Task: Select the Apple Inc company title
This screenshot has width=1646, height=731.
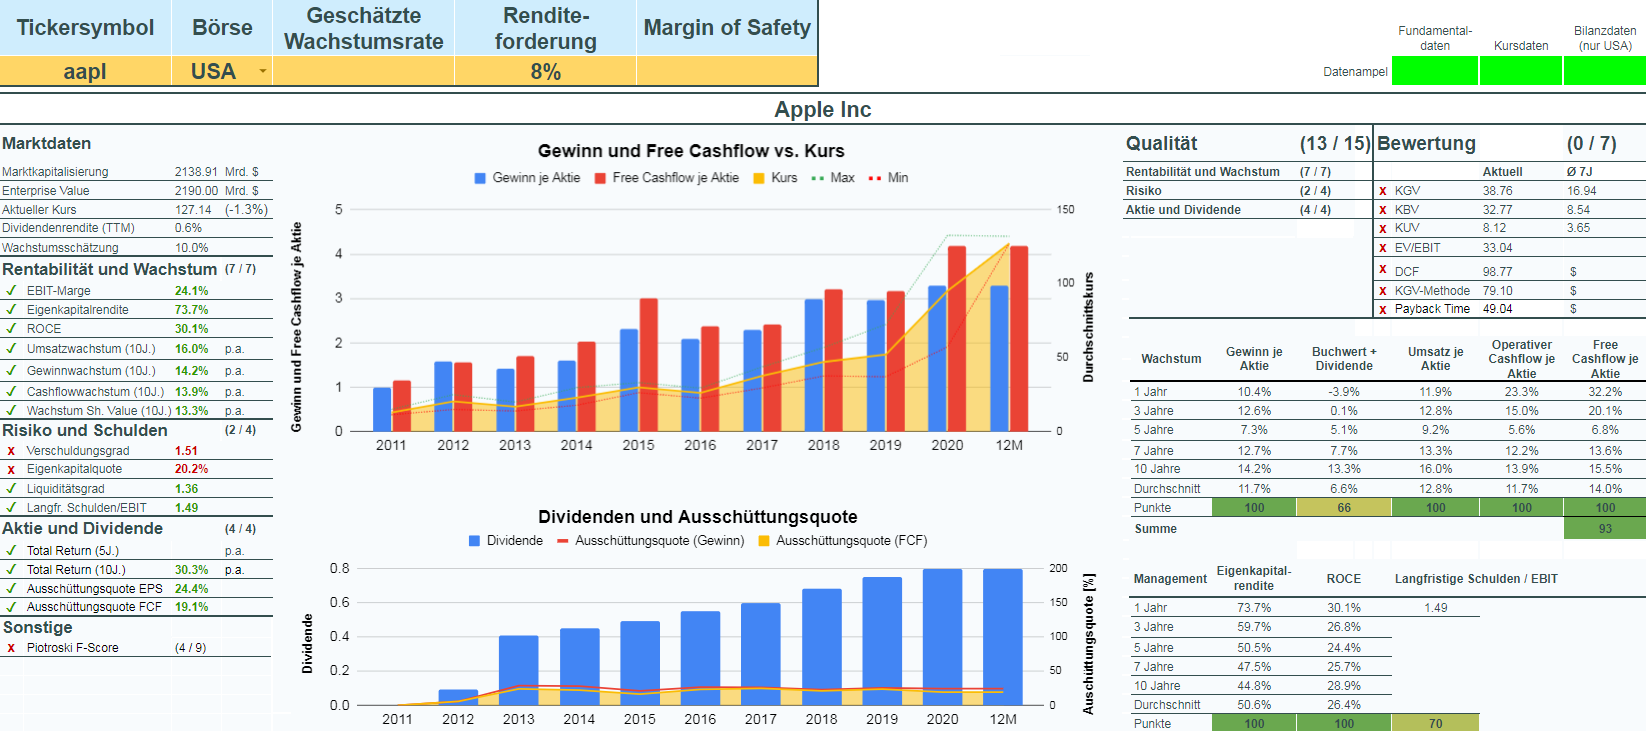Action: click(x=823, y=110)
